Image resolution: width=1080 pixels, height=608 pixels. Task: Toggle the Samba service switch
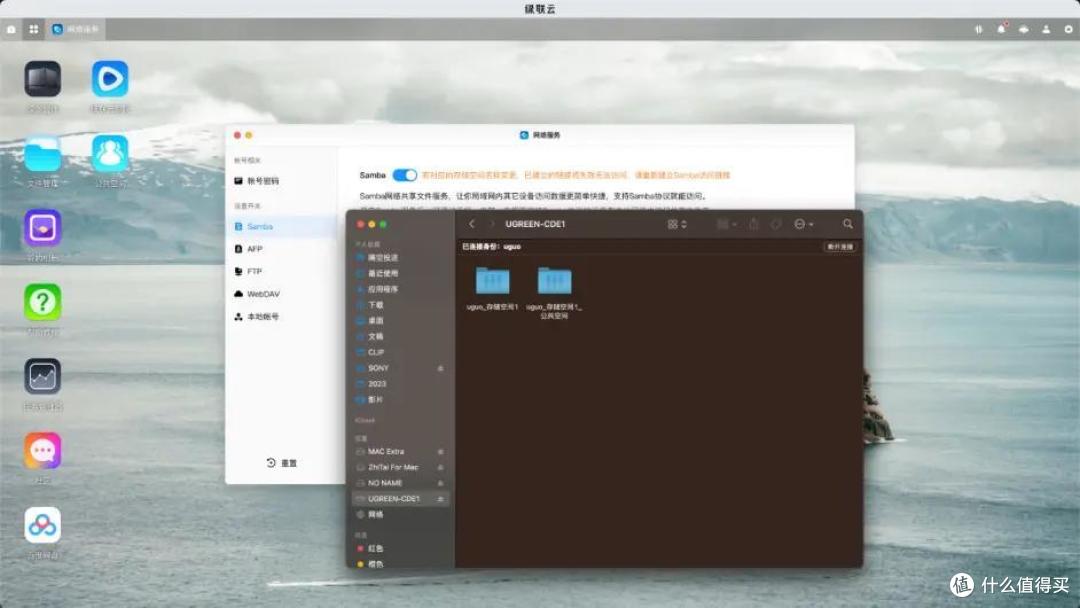click(404, 175)
